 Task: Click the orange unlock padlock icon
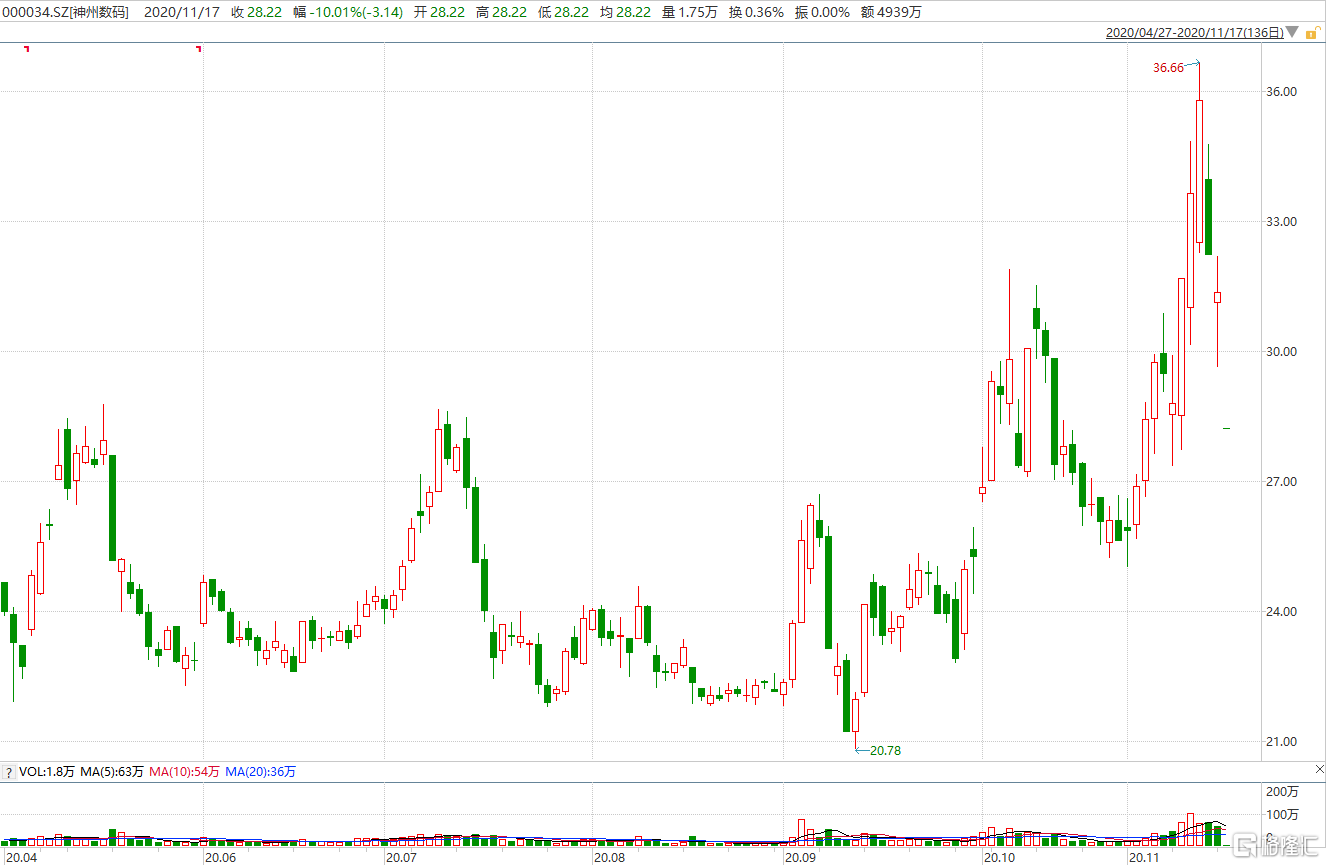[1311, 33]
